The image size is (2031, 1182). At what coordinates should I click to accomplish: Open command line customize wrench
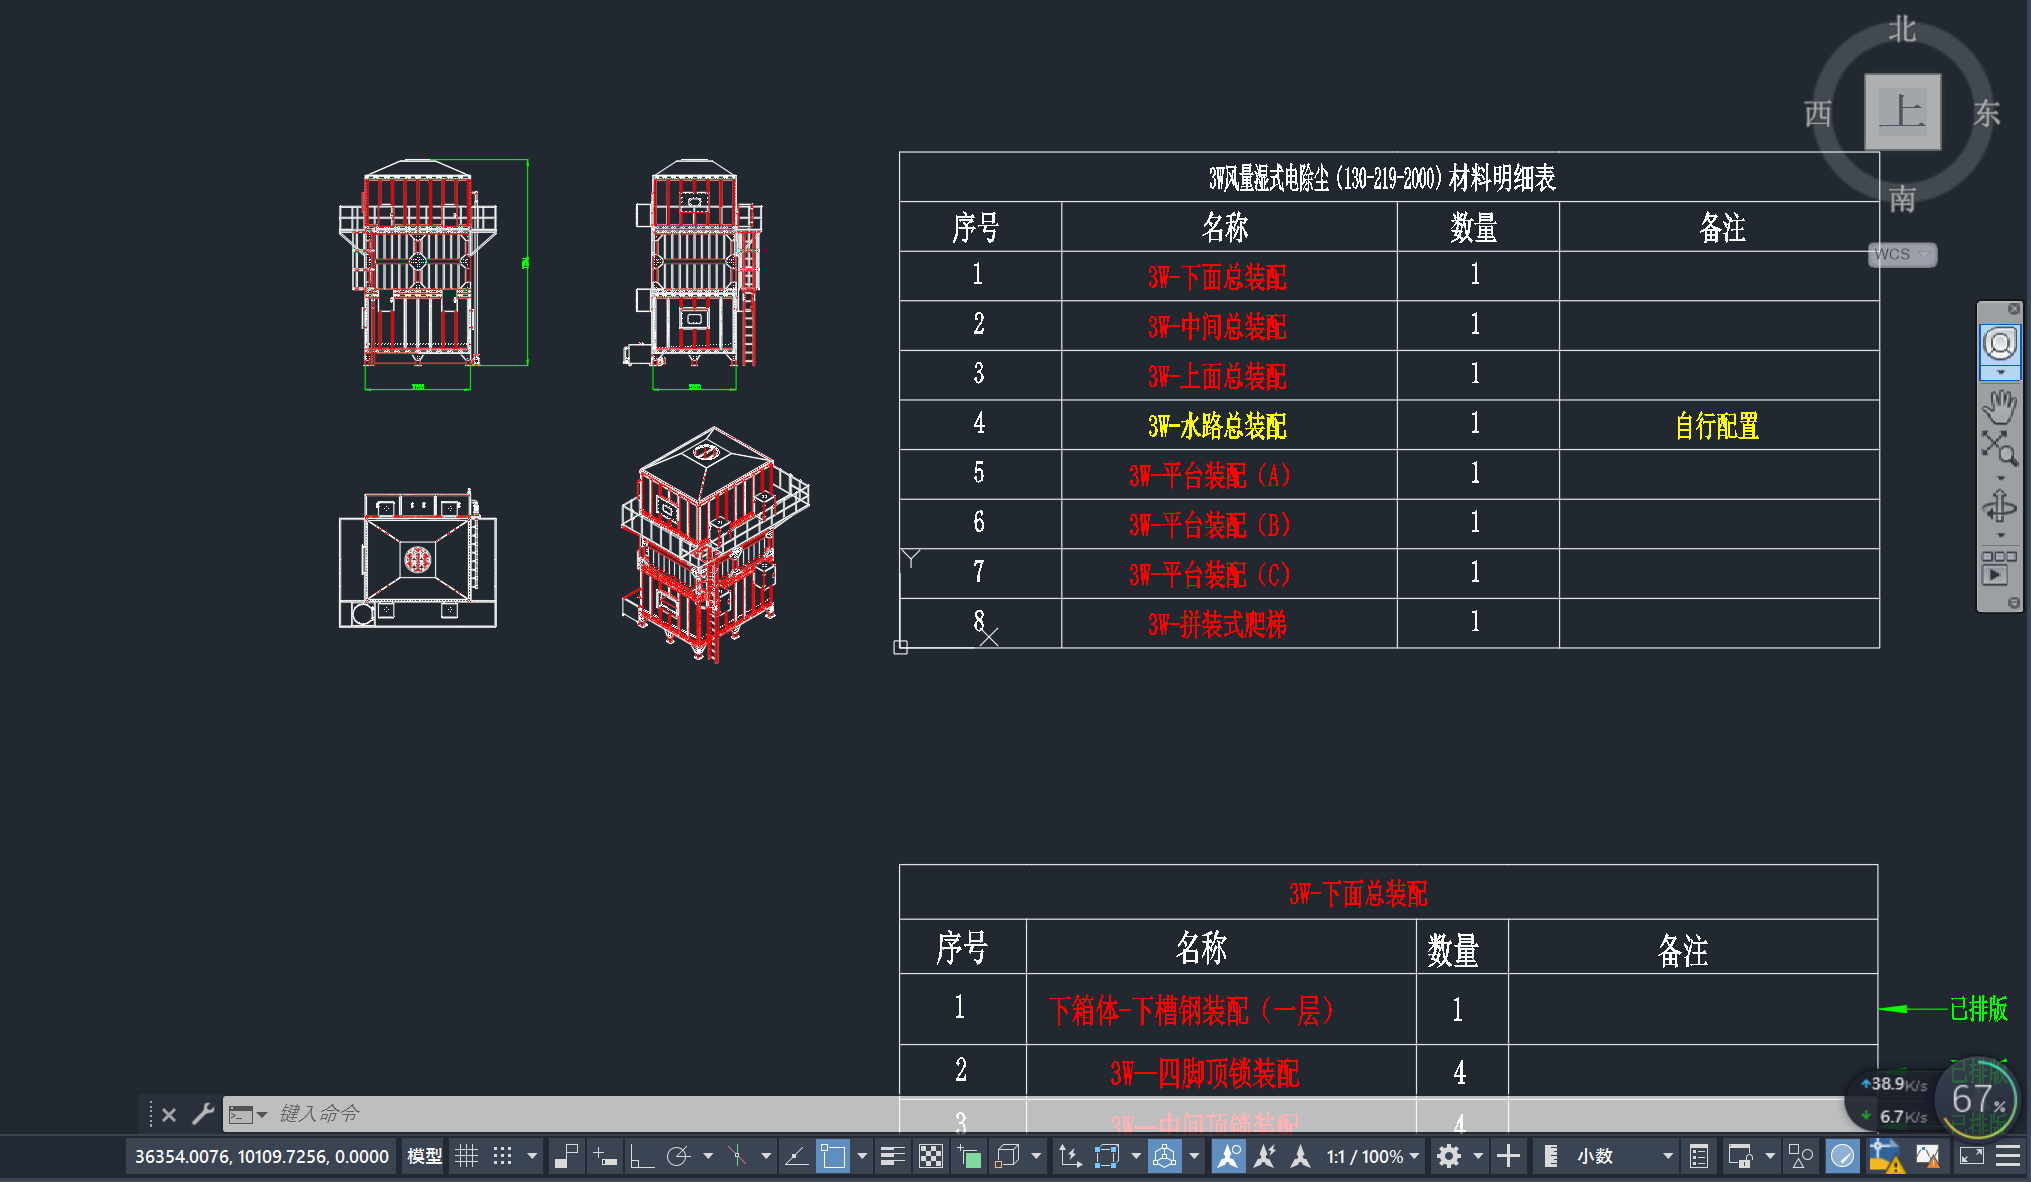(203, 1113)
